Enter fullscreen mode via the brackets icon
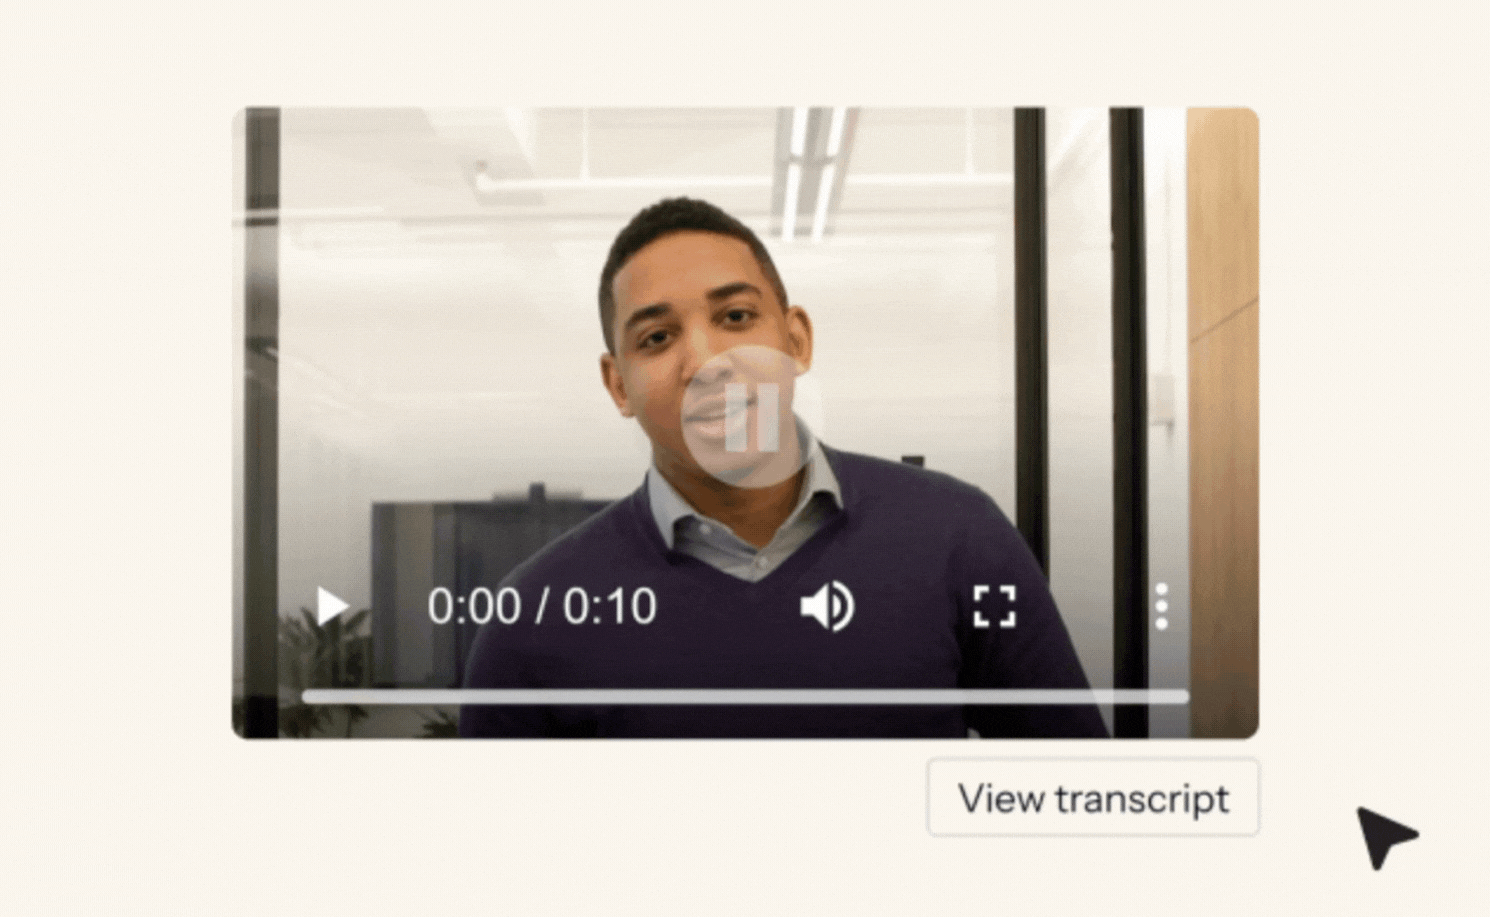This screenshot has height=917, width=1490. pos(995,606)
